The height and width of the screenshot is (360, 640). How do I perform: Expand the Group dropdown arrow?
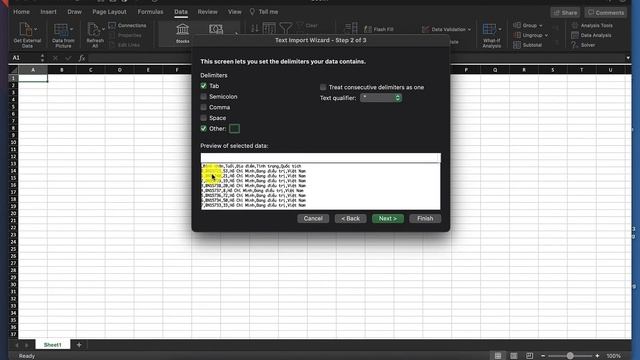(541, 26)
